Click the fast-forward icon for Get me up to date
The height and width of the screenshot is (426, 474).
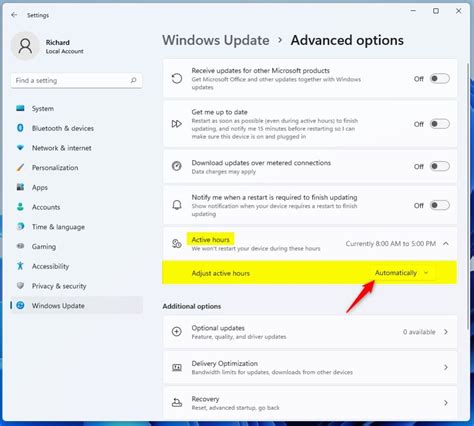[177, 124]
